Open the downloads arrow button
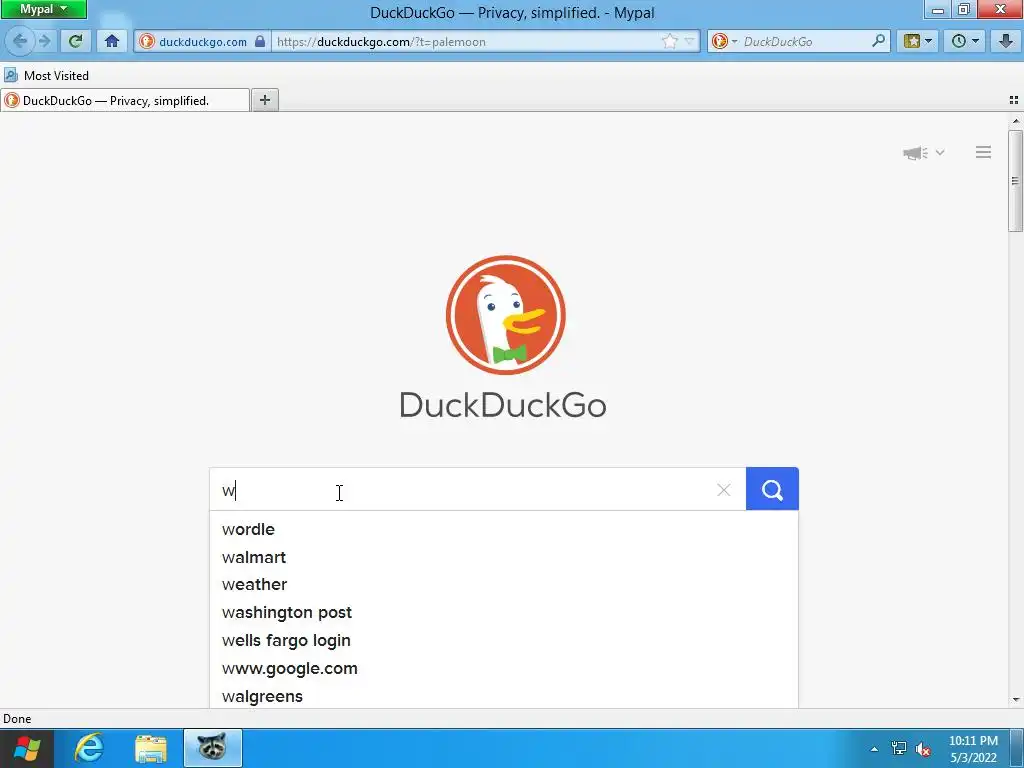 pos(1005,41)
